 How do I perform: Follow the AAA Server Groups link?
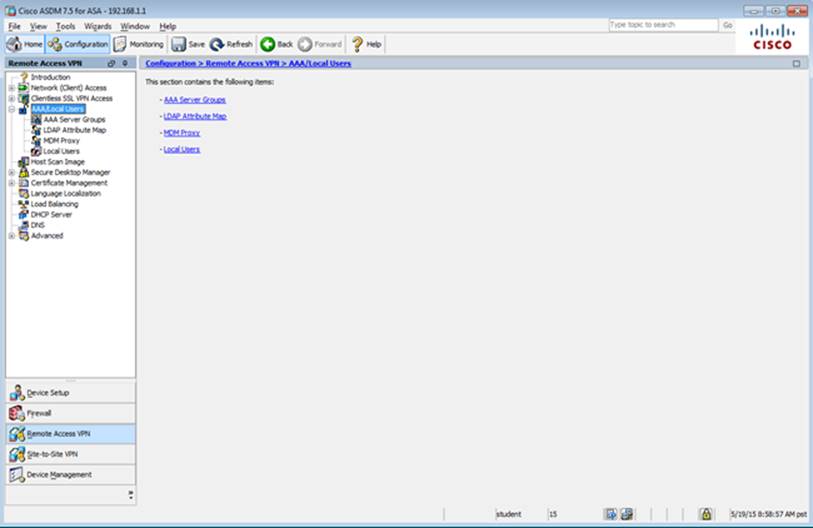194,100
